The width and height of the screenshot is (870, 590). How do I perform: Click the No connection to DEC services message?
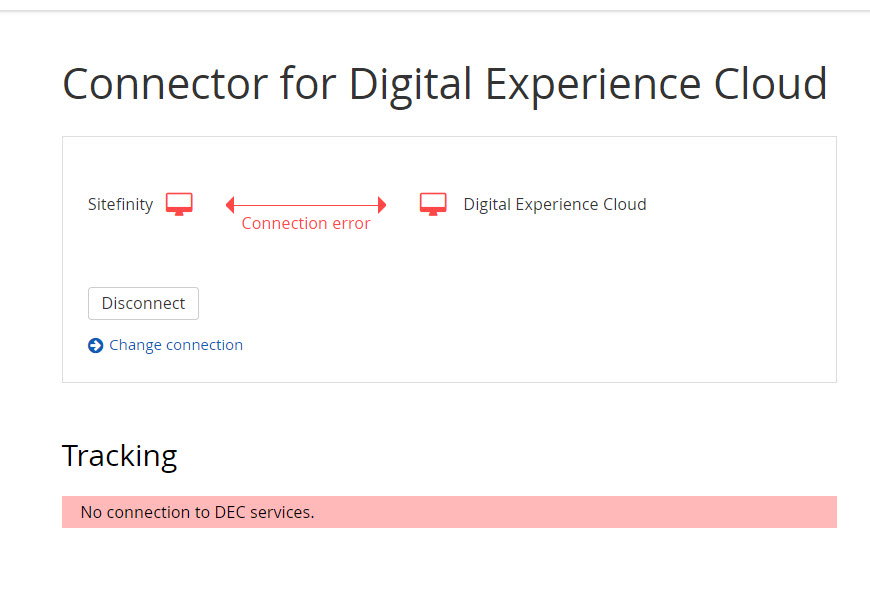coord(197,512)
